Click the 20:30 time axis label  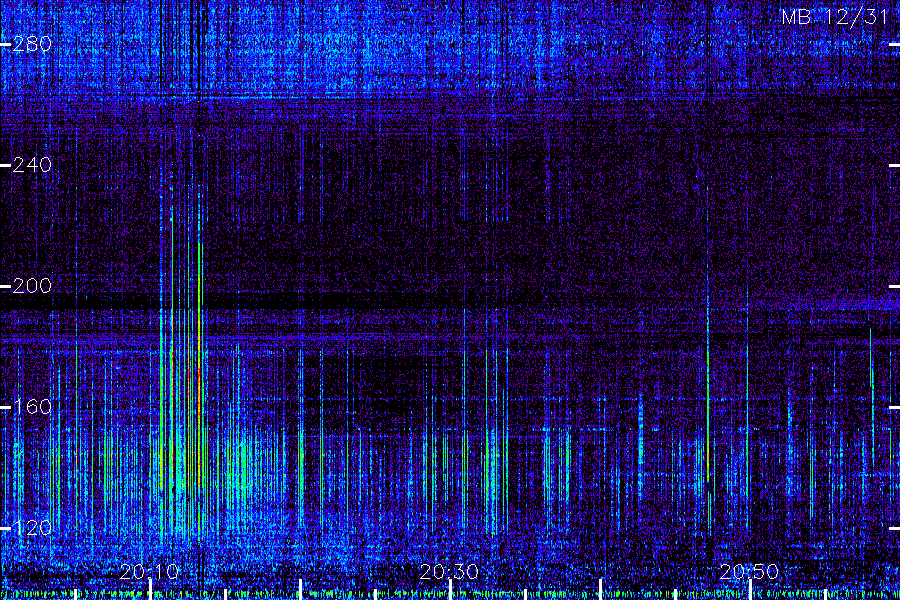click(449, 571)
